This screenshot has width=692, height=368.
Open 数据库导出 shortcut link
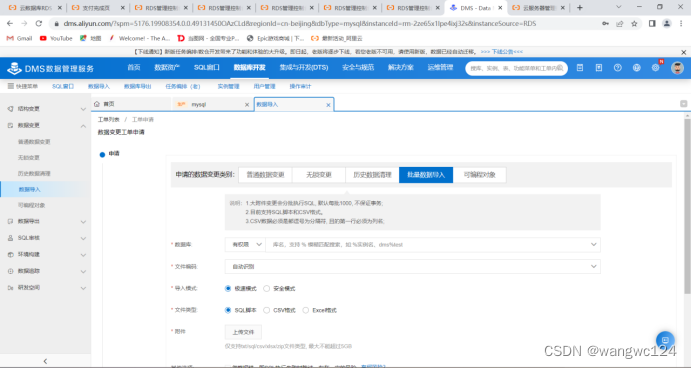(x=137, y=86)
